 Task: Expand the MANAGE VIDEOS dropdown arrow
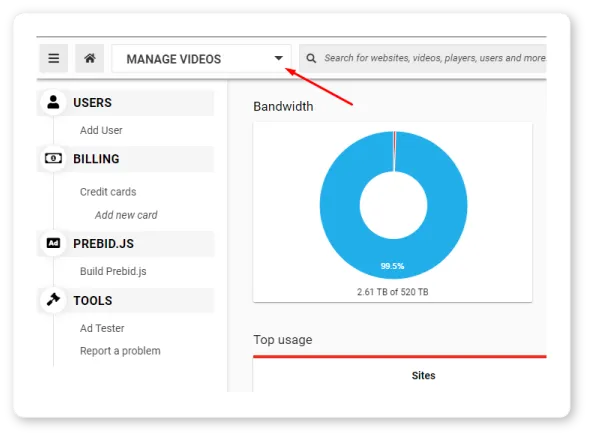[278, 58]
